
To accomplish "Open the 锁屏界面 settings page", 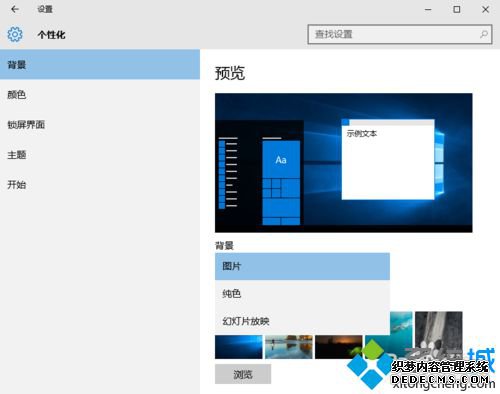I will [x=100, y=125].
